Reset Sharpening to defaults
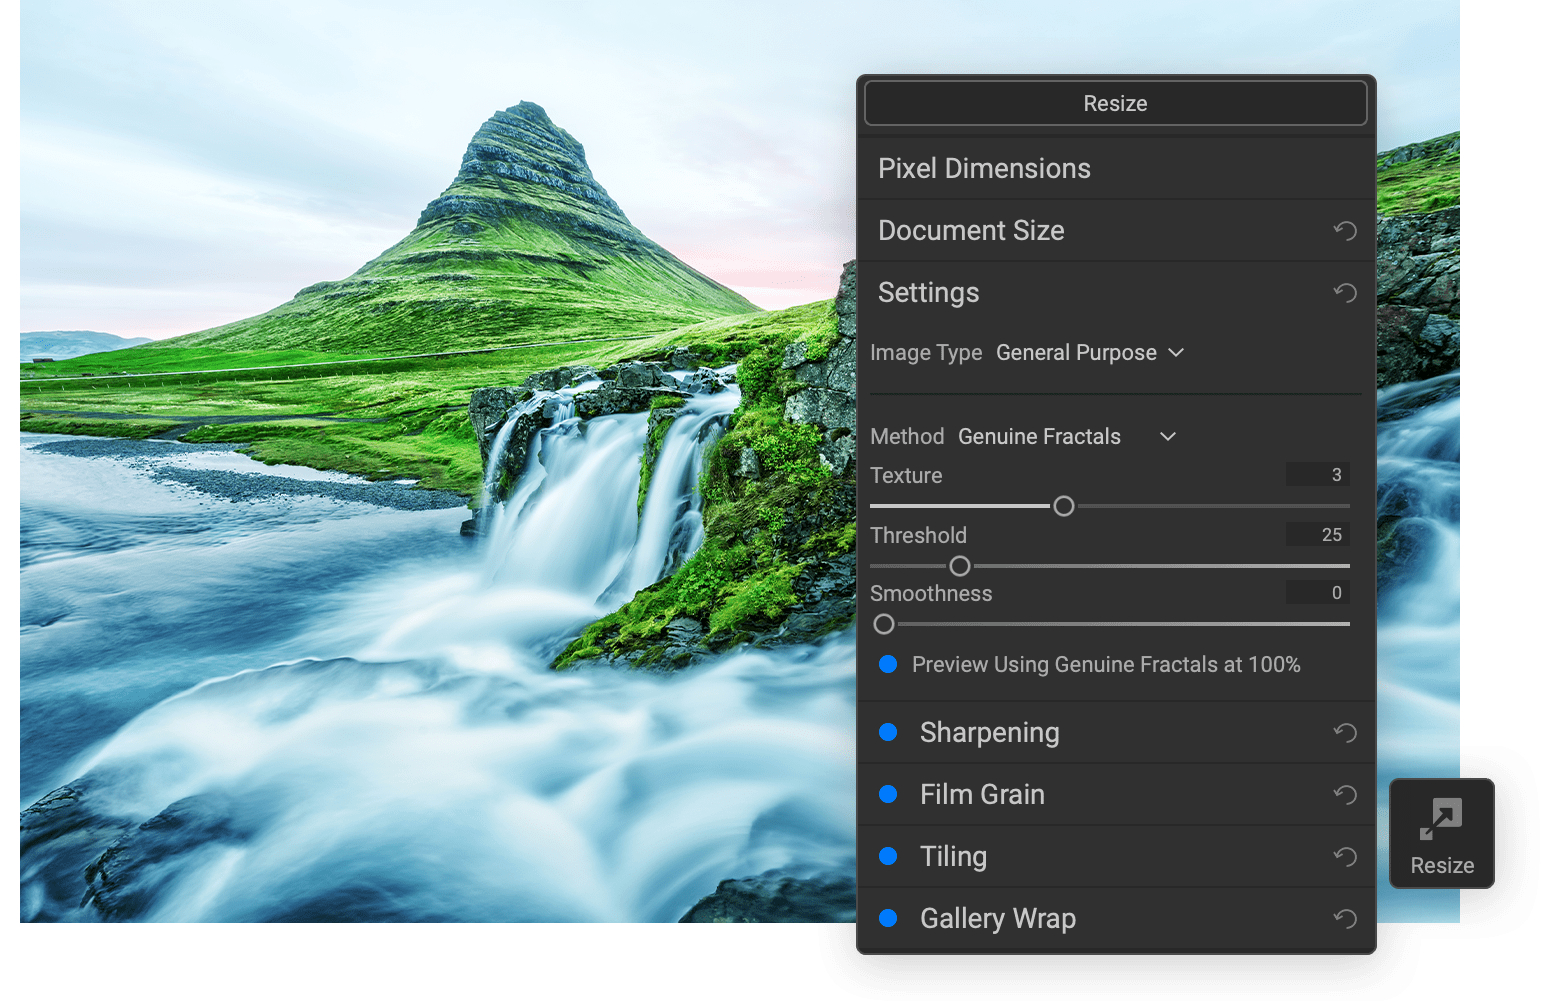Image resolution: width=1561 pixels, height=1007 pixels. click(x=1345, y=732)
